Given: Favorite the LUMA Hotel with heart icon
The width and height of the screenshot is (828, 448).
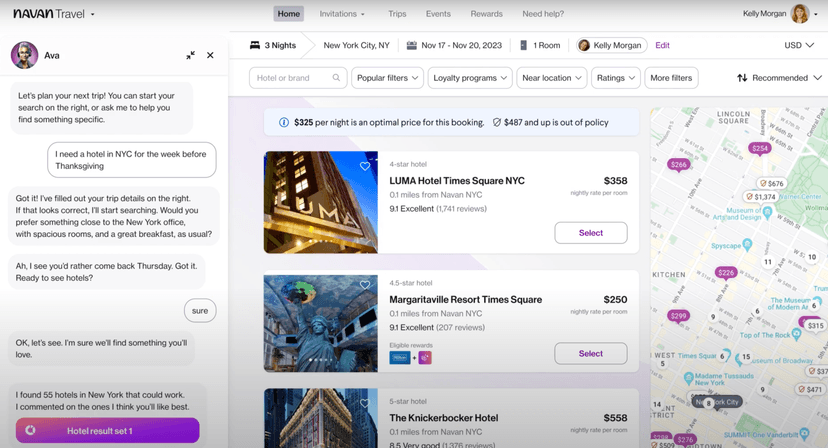Looking at the screenshot, I should 365,166.
